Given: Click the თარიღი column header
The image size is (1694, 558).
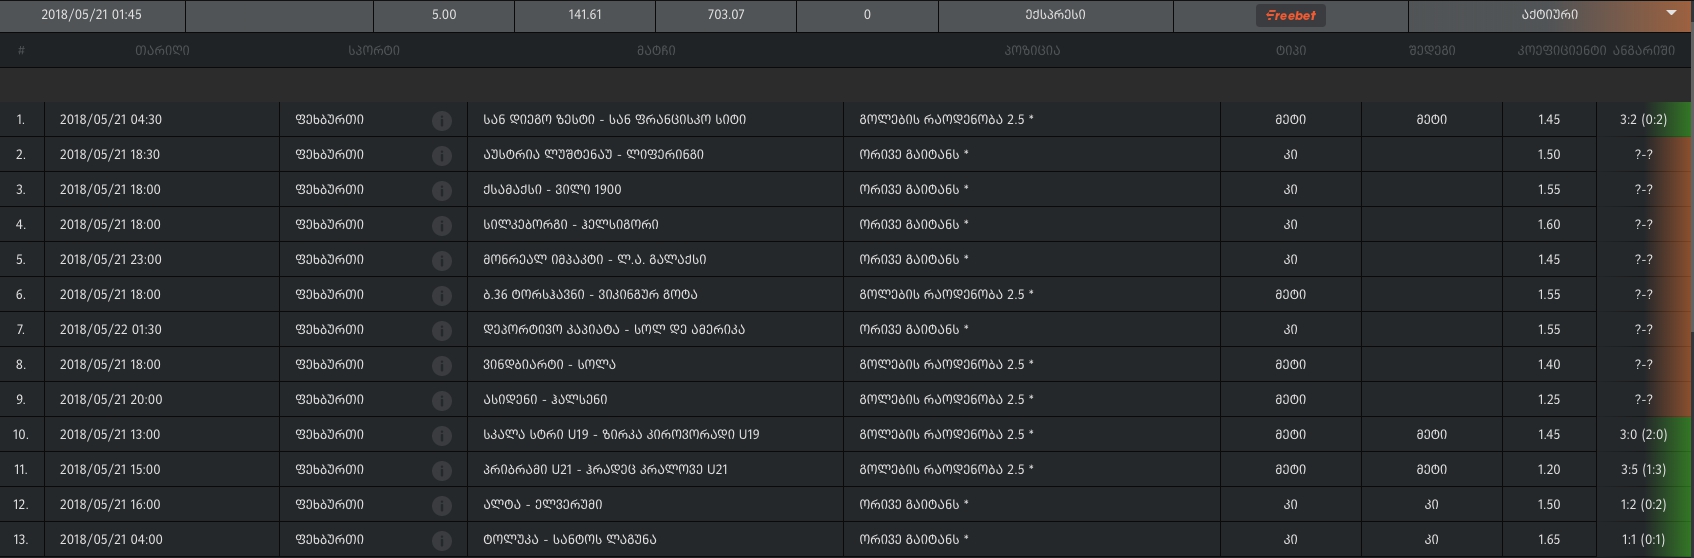Looking at the screenshot, I should click(162, 50).
